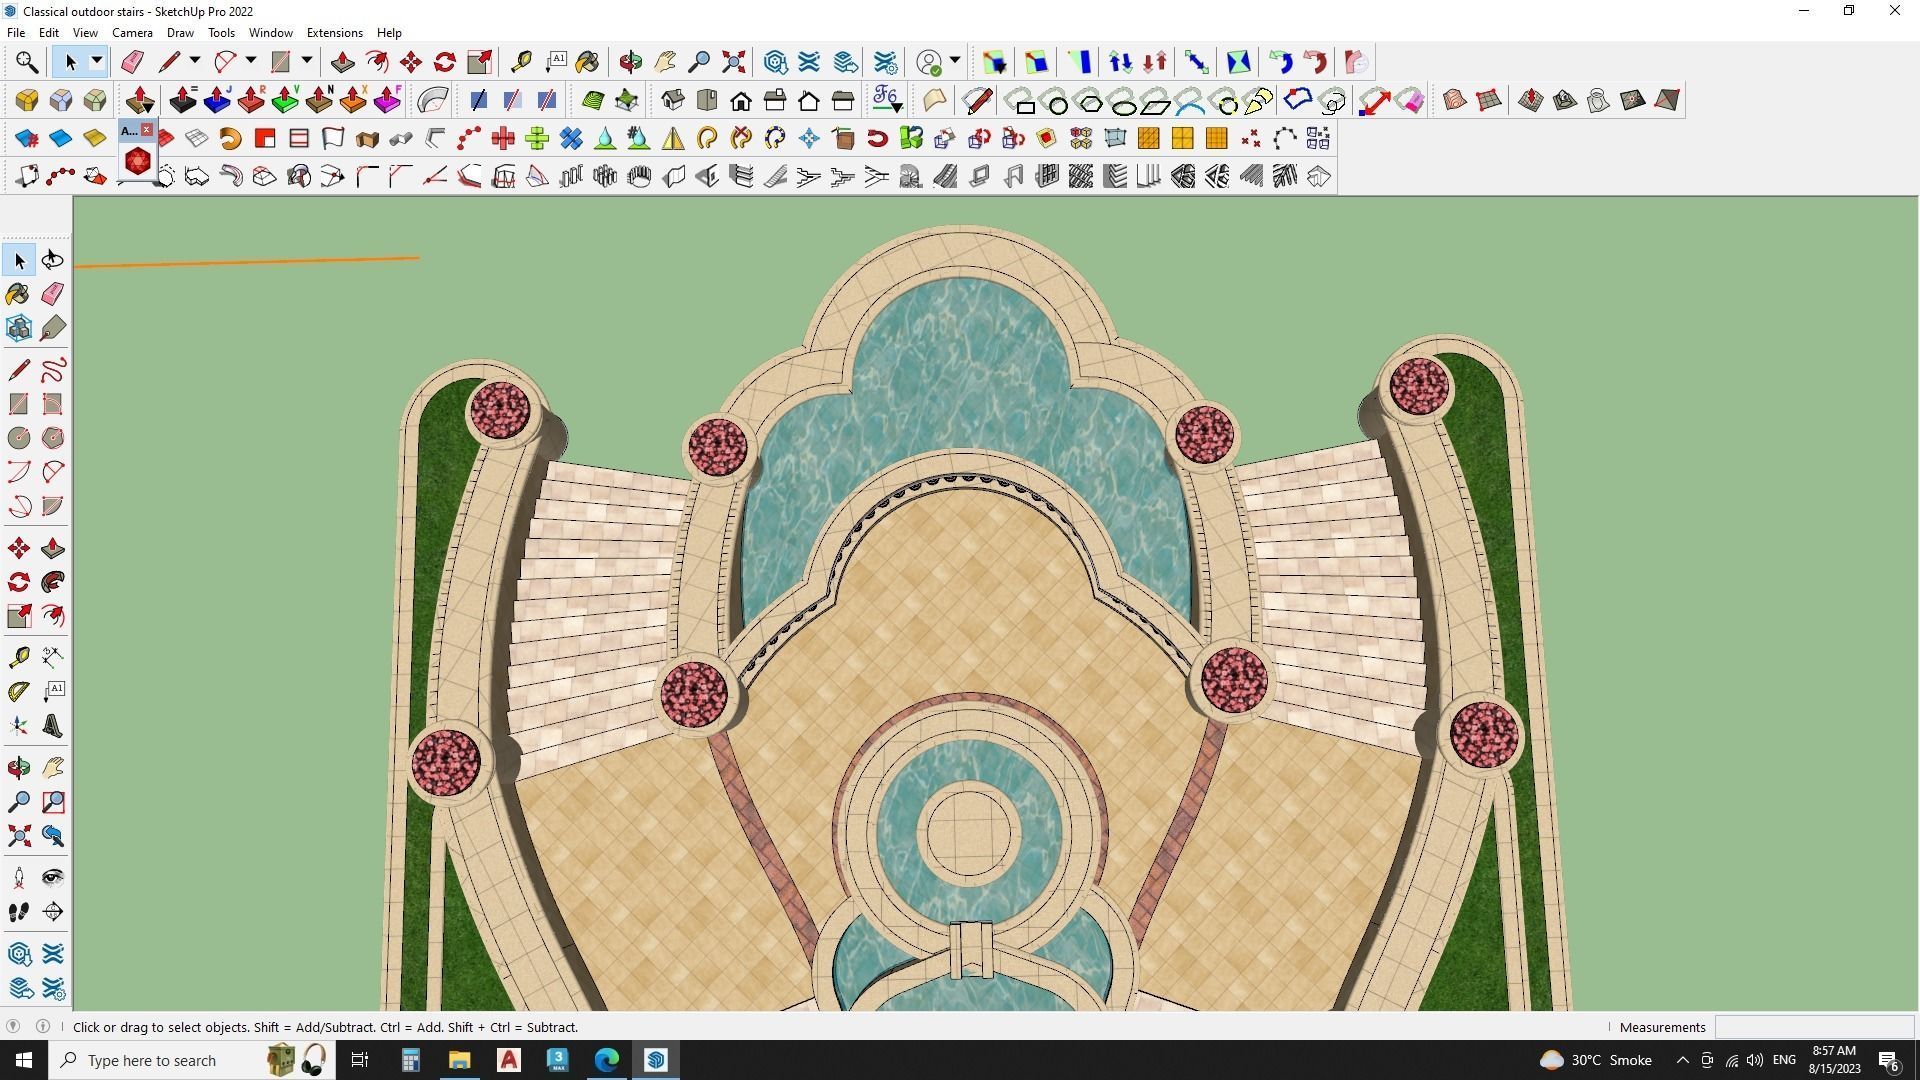Viewport: 1920px width, 1080px height.
Task: Select the Freehand tool in left toolbar
Action: 53,370
